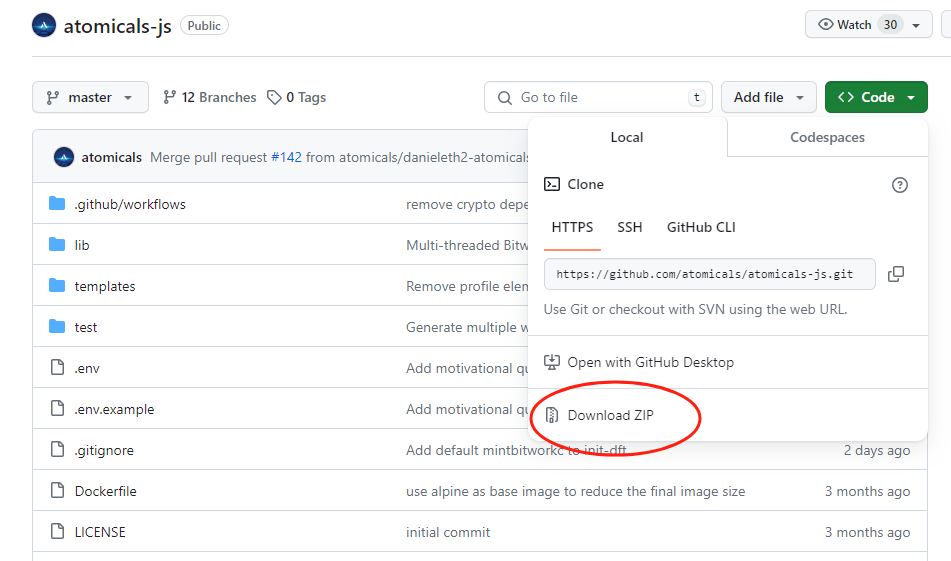Open the test folder

click(x=86, y=328)
